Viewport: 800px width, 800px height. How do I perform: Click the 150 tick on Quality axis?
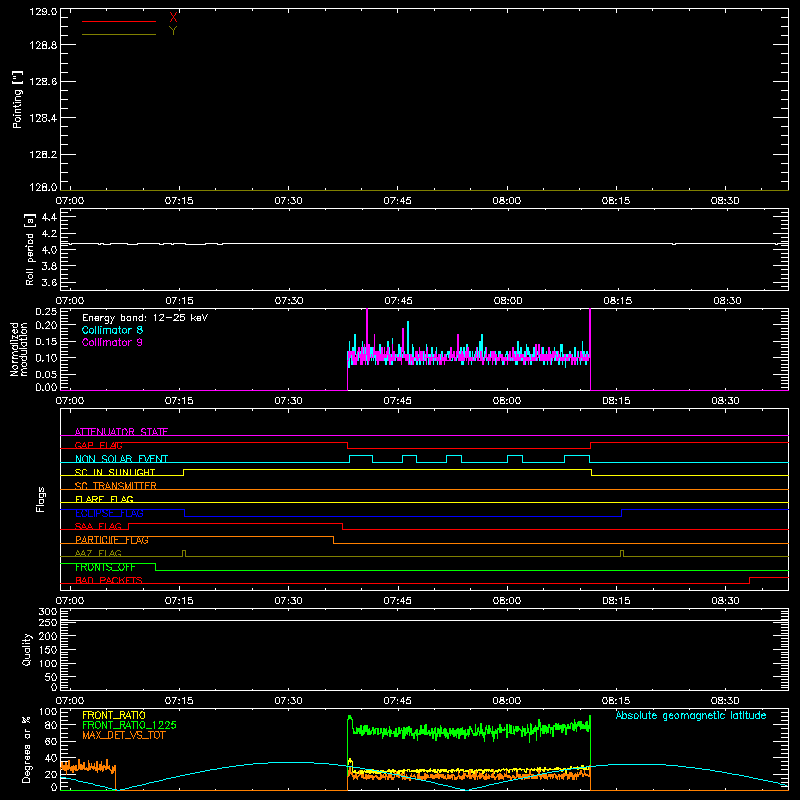pos(48,651)
